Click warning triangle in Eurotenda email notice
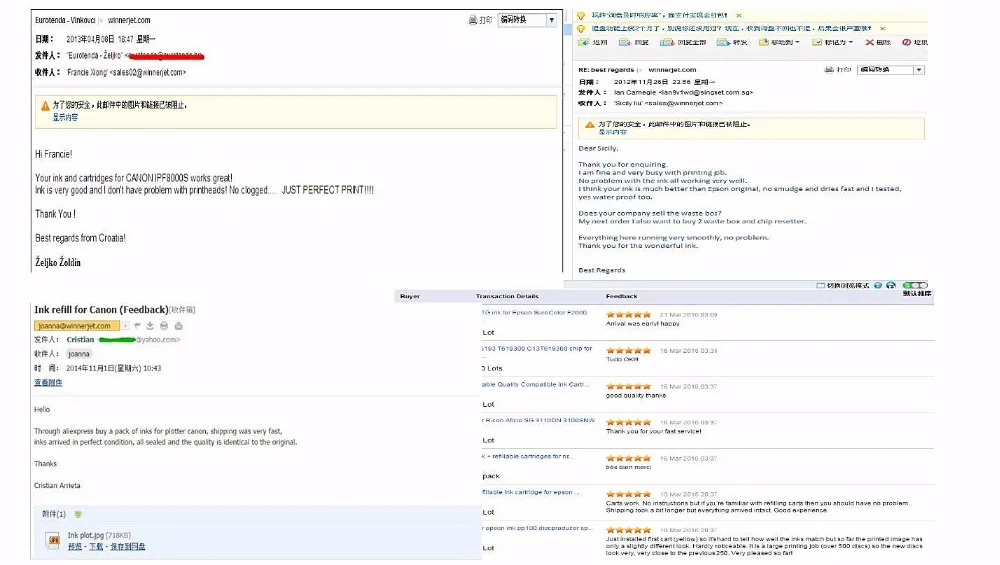Image resolution: width=1000 pixels, height=565 pixels. [x=45, y=106]
